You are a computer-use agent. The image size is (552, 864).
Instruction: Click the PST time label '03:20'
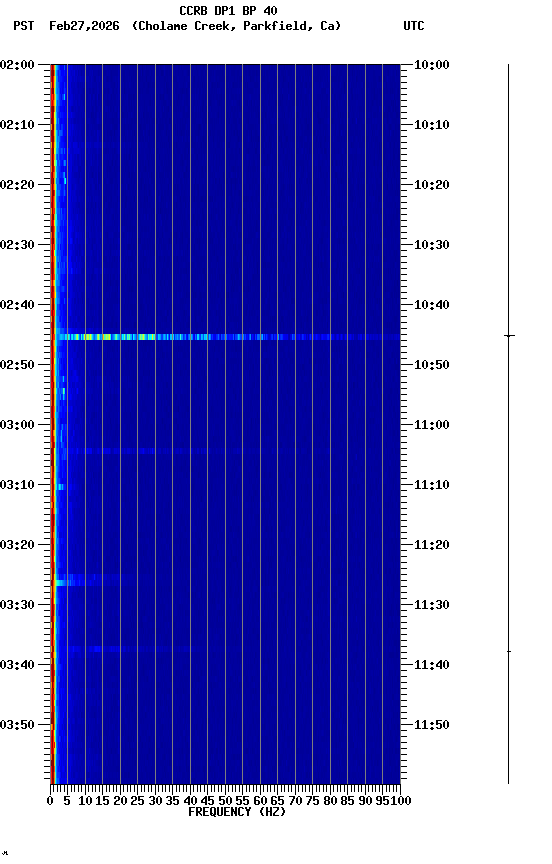[x=17, y=545]
